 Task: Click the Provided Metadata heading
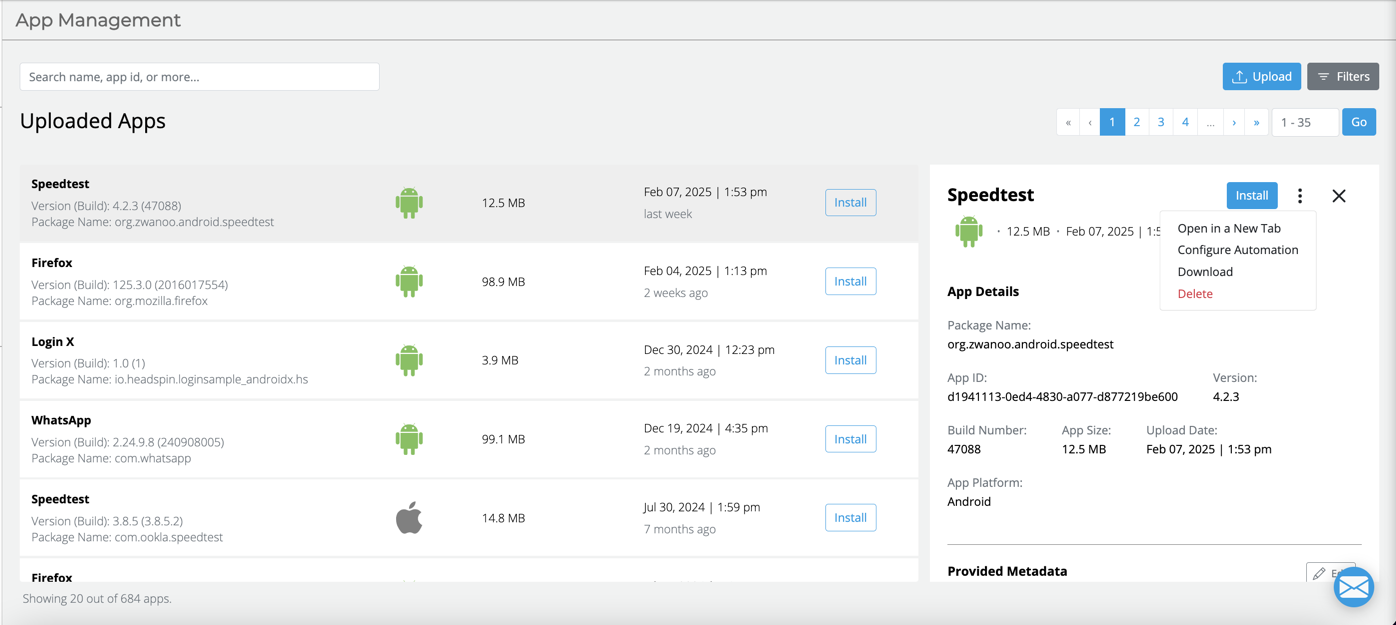click(x=1007, y=571)
